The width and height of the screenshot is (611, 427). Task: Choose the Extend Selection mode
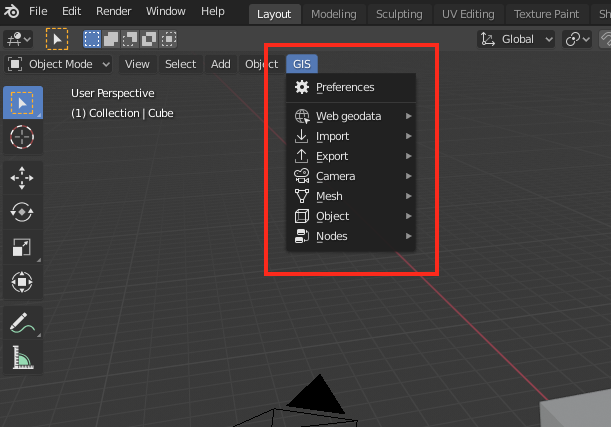(x=111, y=39)
